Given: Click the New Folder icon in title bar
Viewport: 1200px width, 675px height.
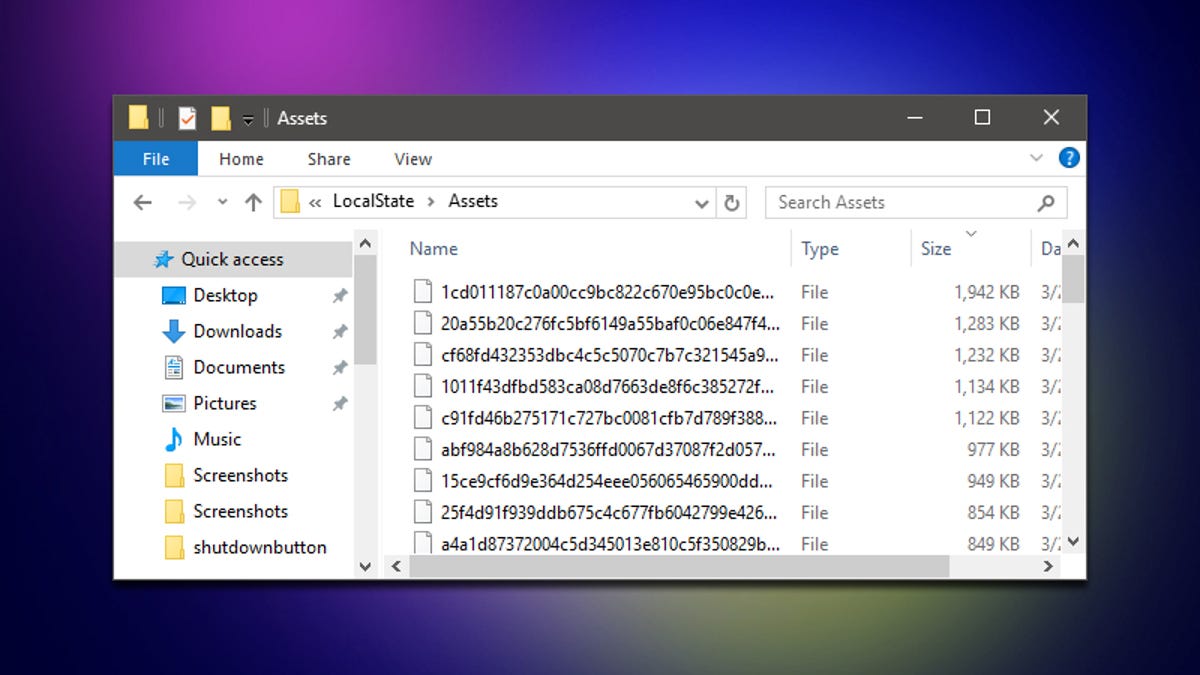Looking at the screenshot, I should pos(221,118).
